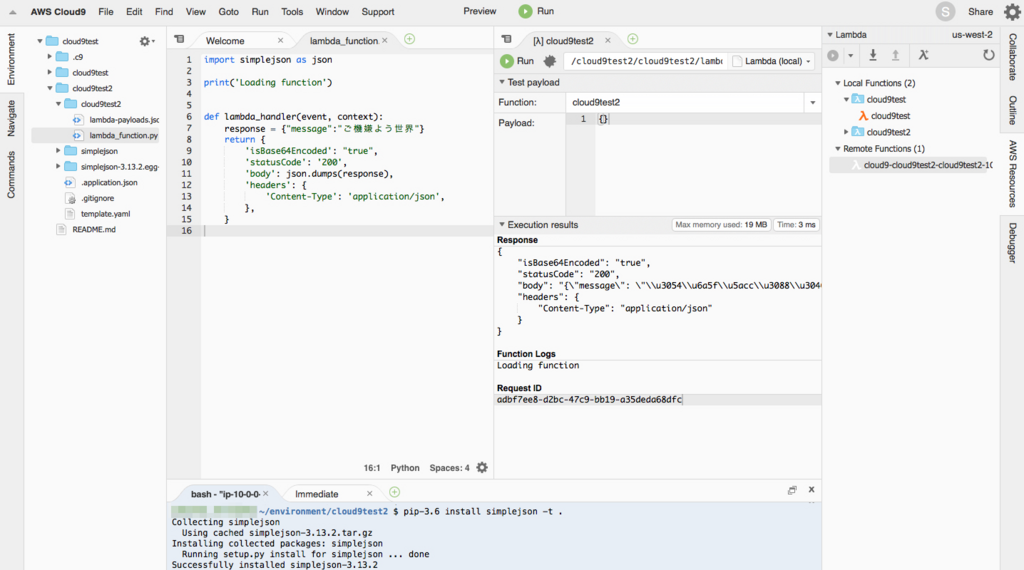Image resolution: width=1024 pixels, height=570 pixels.
Task: Expand cloud9test2 under Local Functions
Action: (846, 132)
